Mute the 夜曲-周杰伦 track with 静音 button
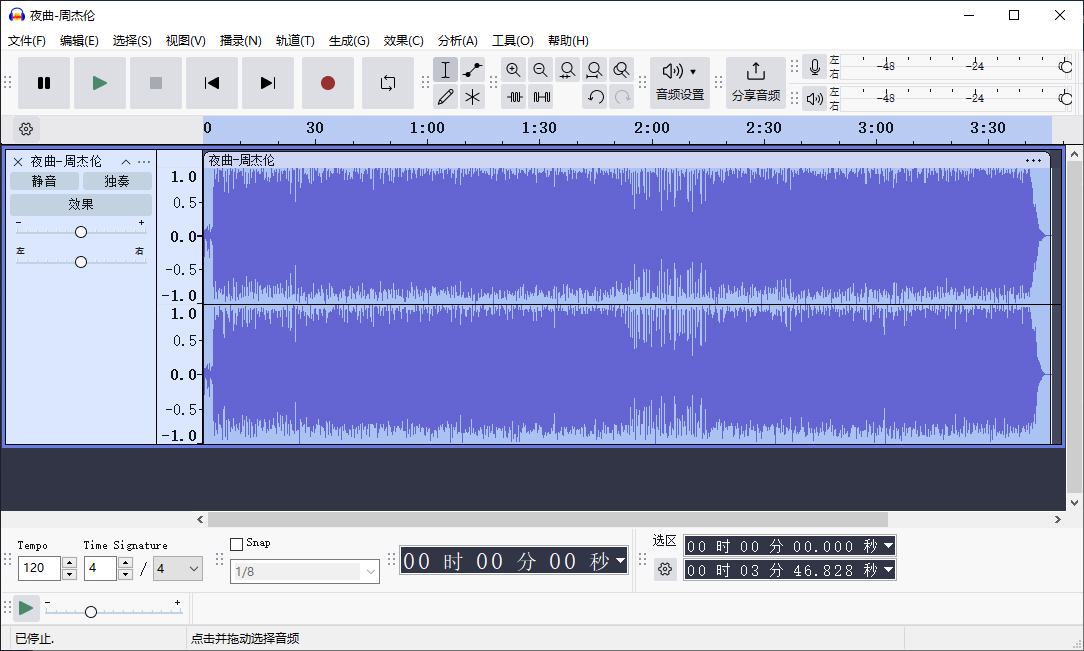The height and width of the screenshot is (651, 1084). tap(44, 181)
